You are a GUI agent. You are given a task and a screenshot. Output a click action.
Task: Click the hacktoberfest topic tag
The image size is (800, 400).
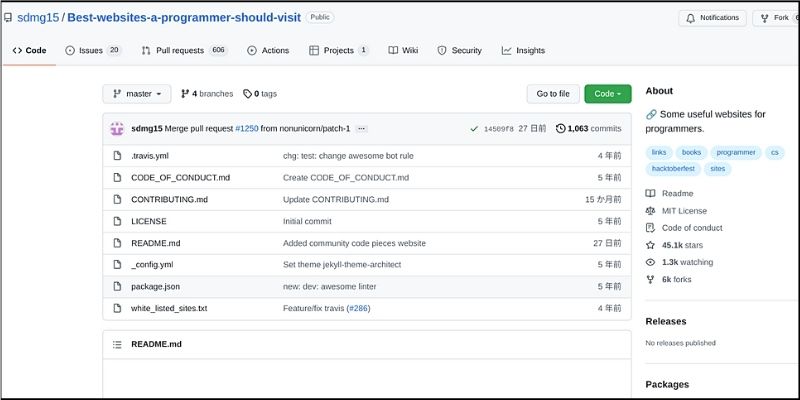[x=673, y=169]
